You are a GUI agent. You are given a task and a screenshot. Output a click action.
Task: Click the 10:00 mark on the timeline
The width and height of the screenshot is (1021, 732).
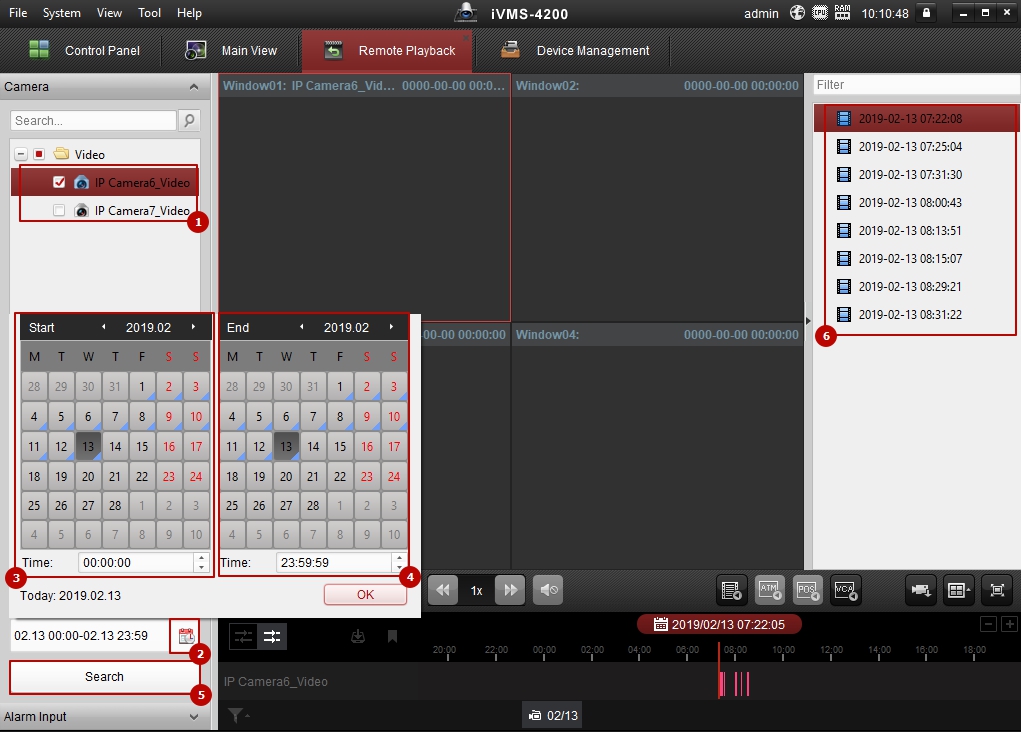(783, 650)
